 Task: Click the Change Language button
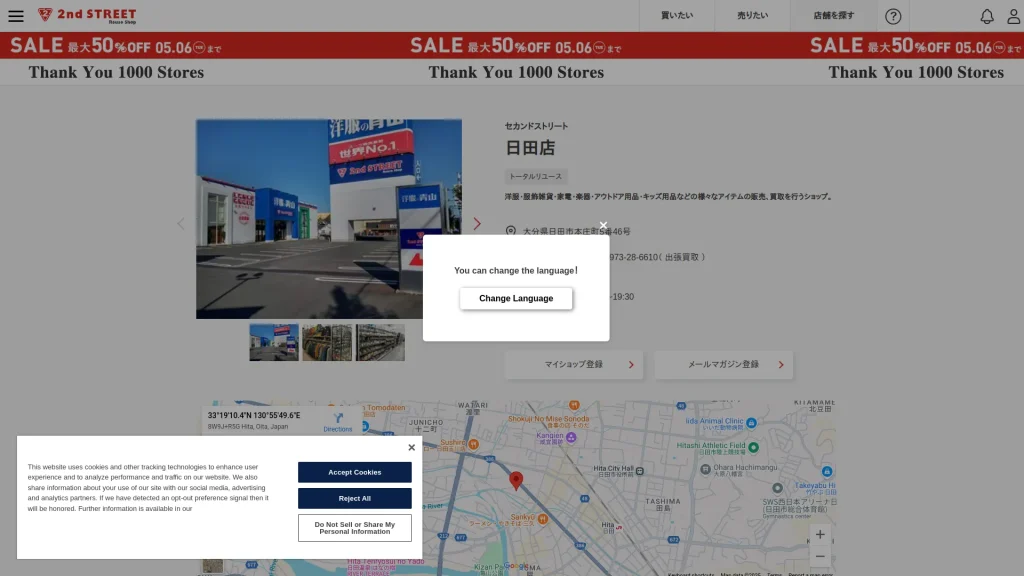point(516,298)
